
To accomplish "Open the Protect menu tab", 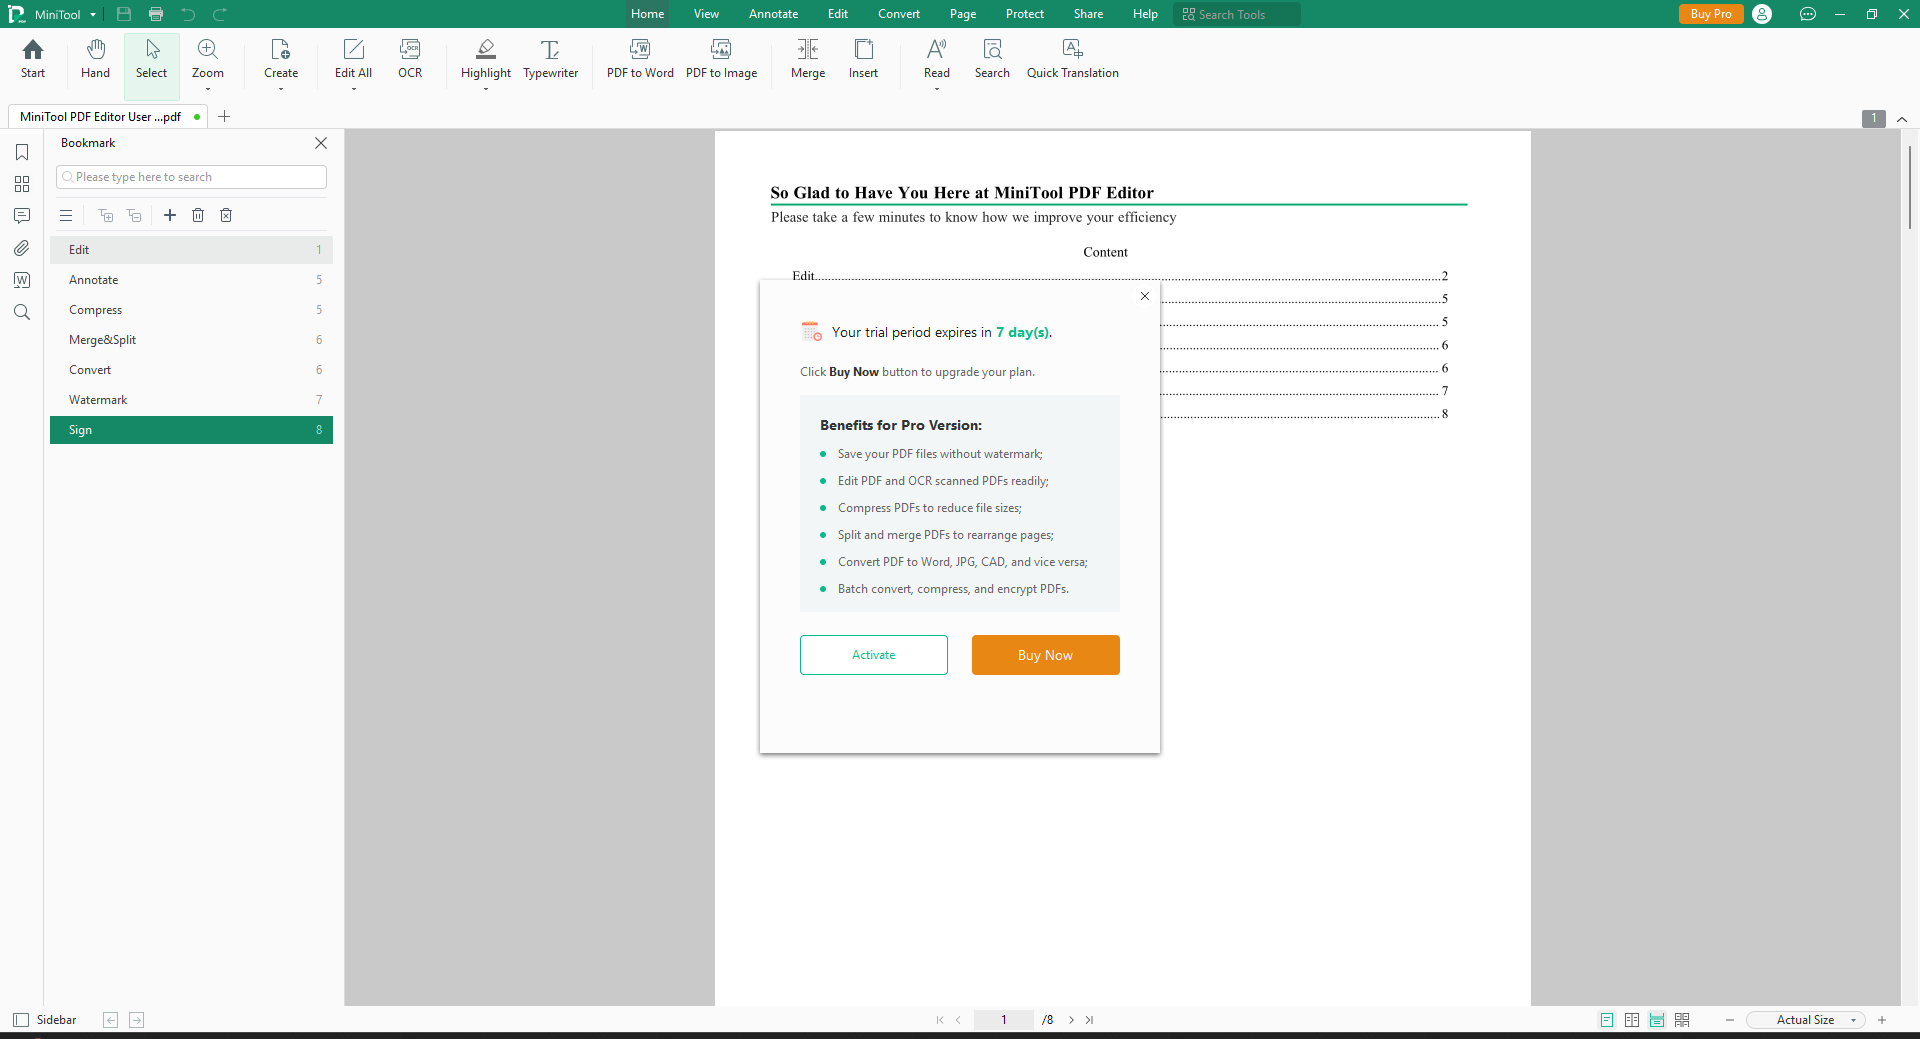I will click(1025, 14).
